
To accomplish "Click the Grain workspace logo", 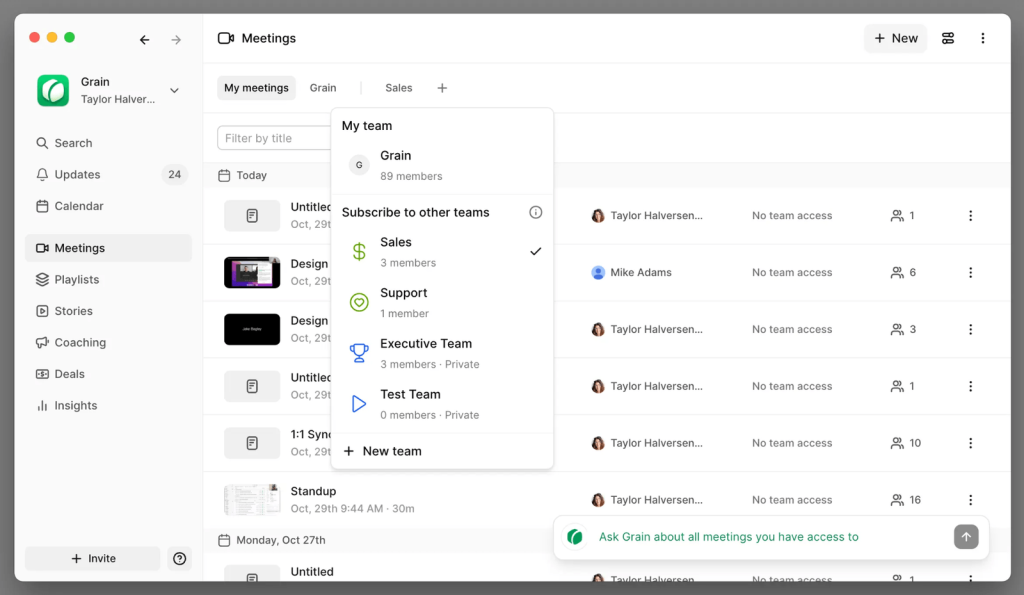I will coord(53,90).
